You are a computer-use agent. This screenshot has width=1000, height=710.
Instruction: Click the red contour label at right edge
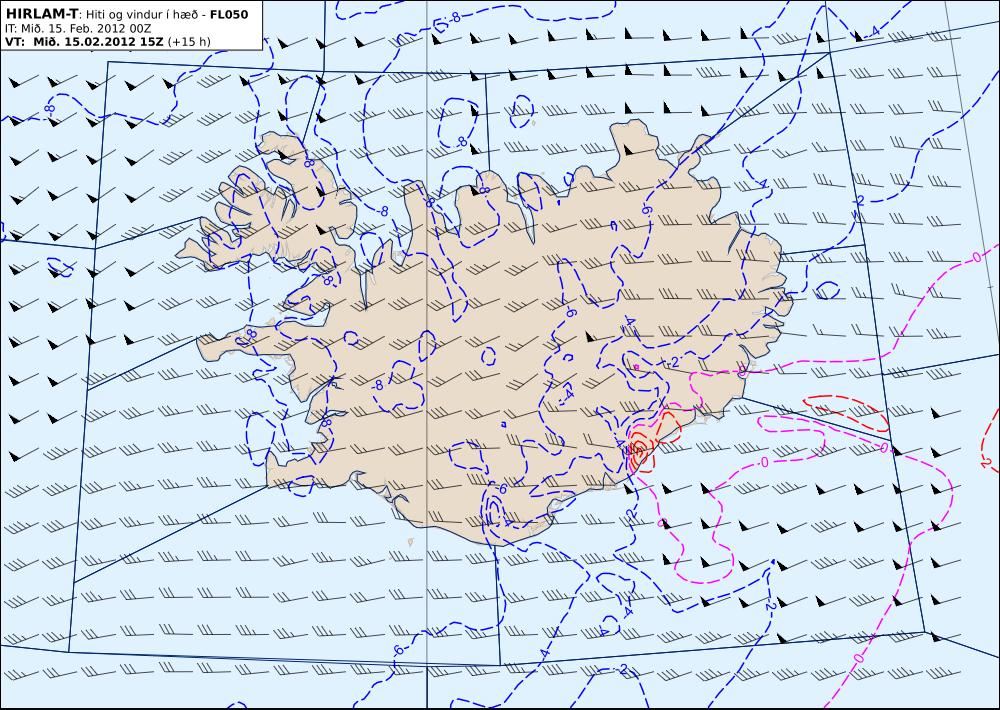point(987,463)
